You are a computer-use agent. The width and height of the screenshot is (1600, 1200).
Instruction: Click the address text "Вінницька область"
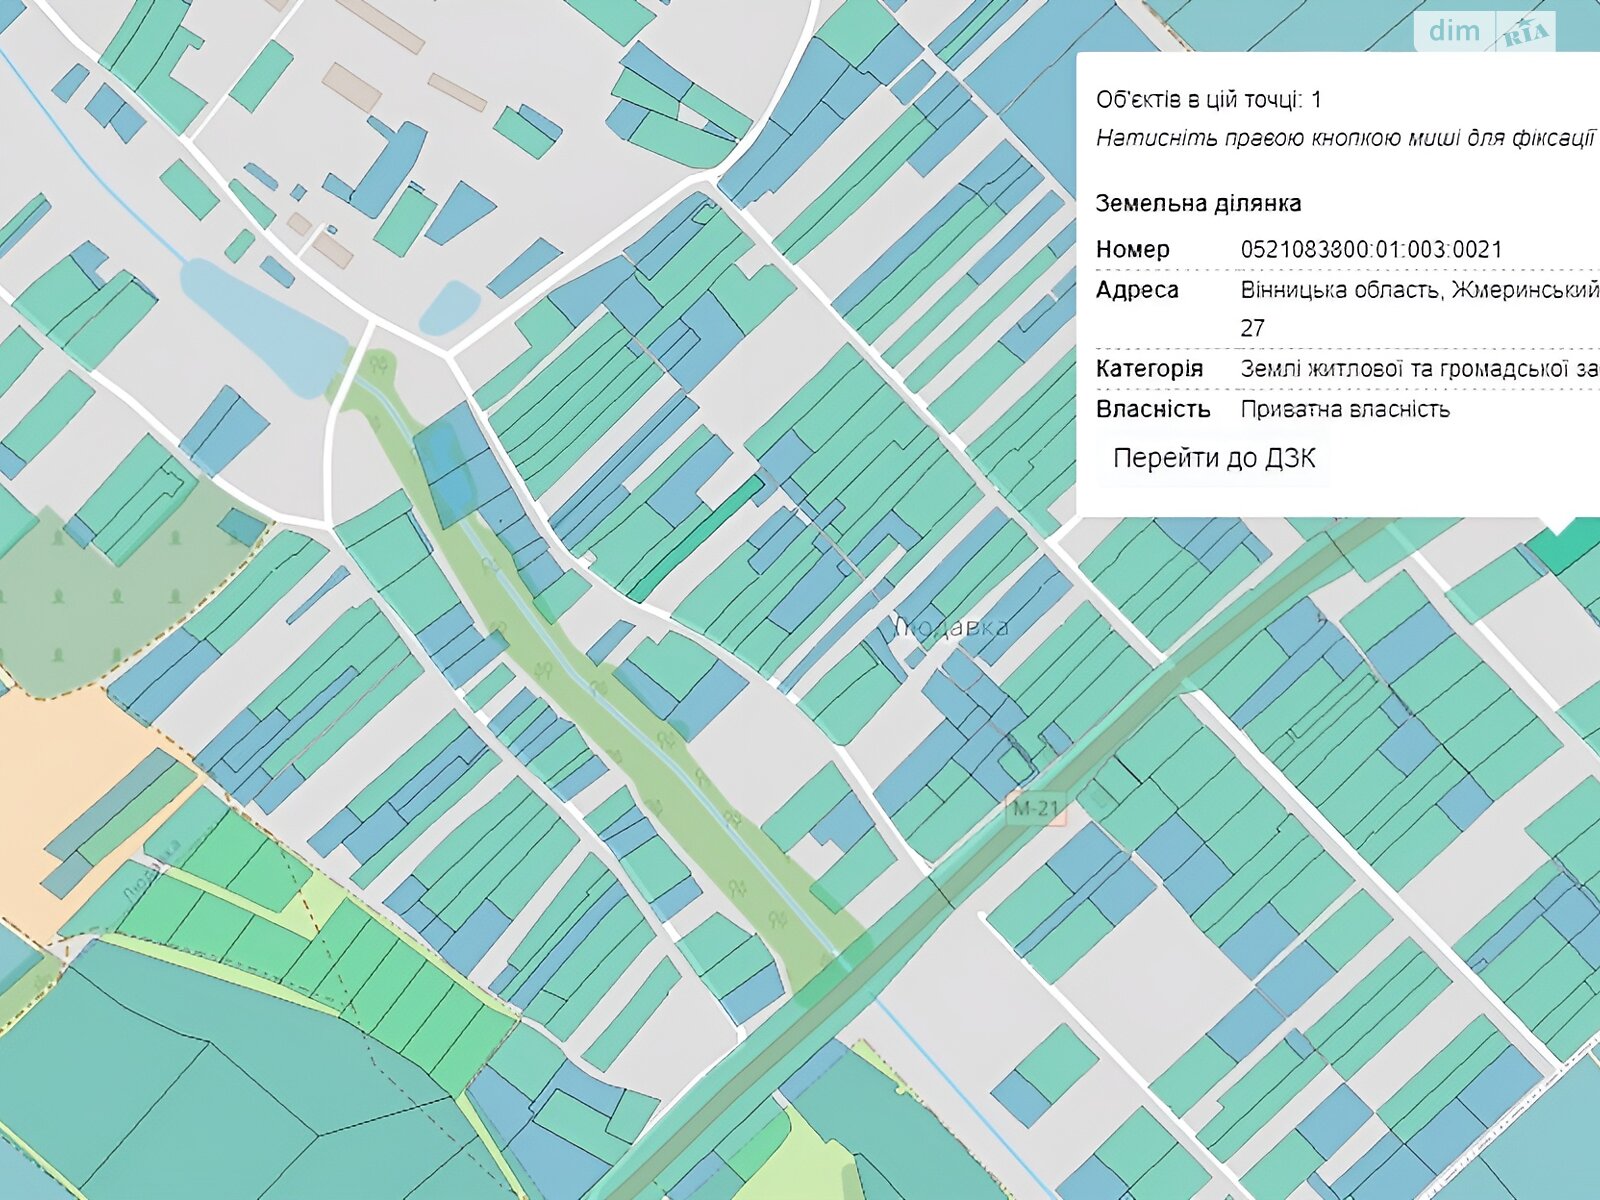(x=1340, y=290)
